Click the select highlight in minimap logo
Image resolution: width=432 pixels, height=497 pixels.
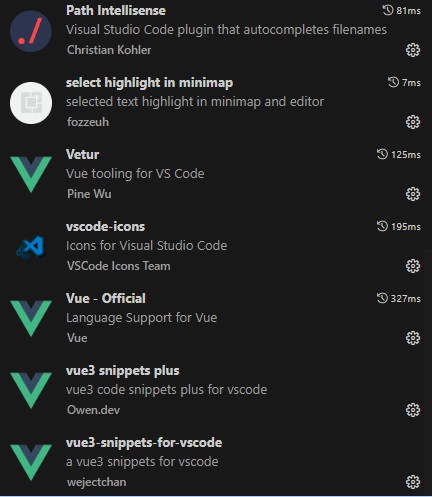coord(31,103)
